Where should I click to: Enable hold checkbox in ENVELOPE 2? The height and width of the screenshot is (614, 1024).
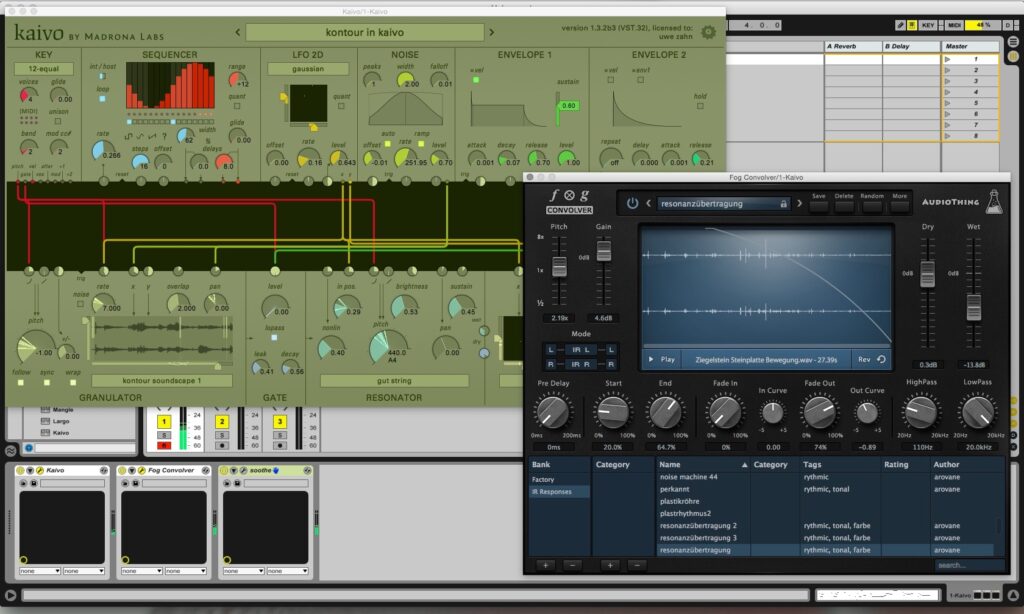(x=700, y=106)
